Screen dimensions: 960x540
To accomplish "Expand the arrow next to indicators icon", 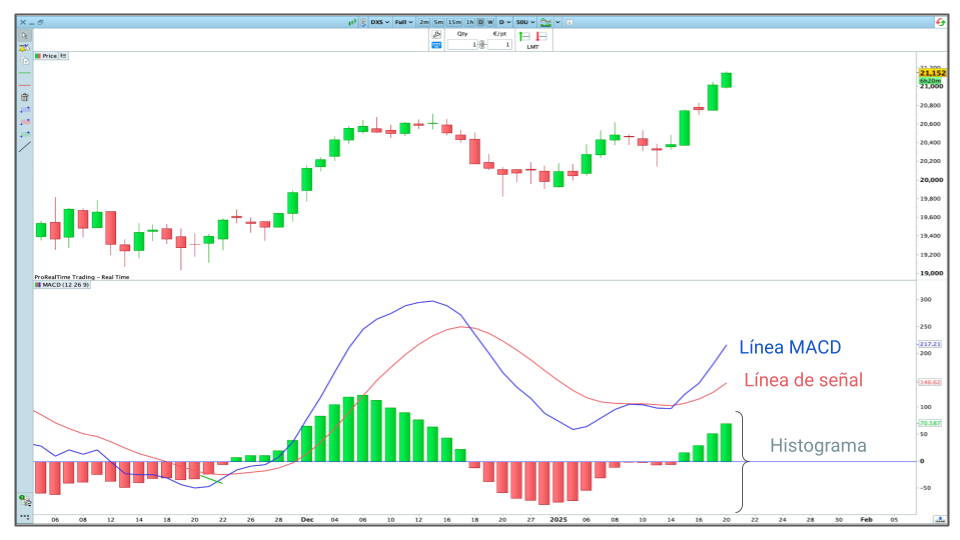I will coord(558,22).
